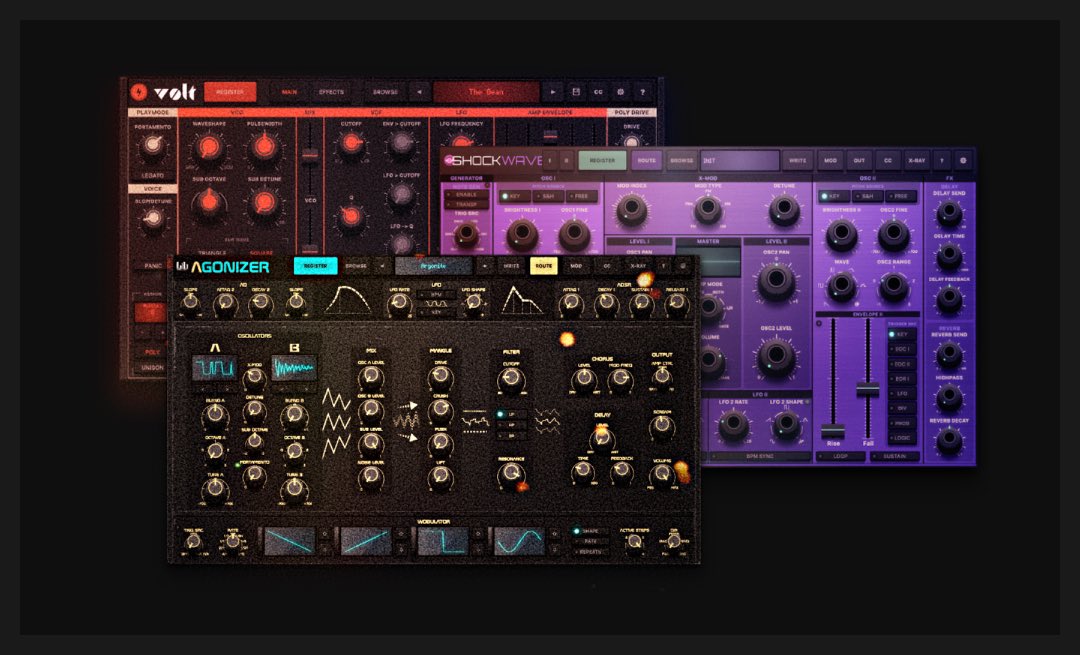Click the Shockwave REGISTER button

[602, 160]
